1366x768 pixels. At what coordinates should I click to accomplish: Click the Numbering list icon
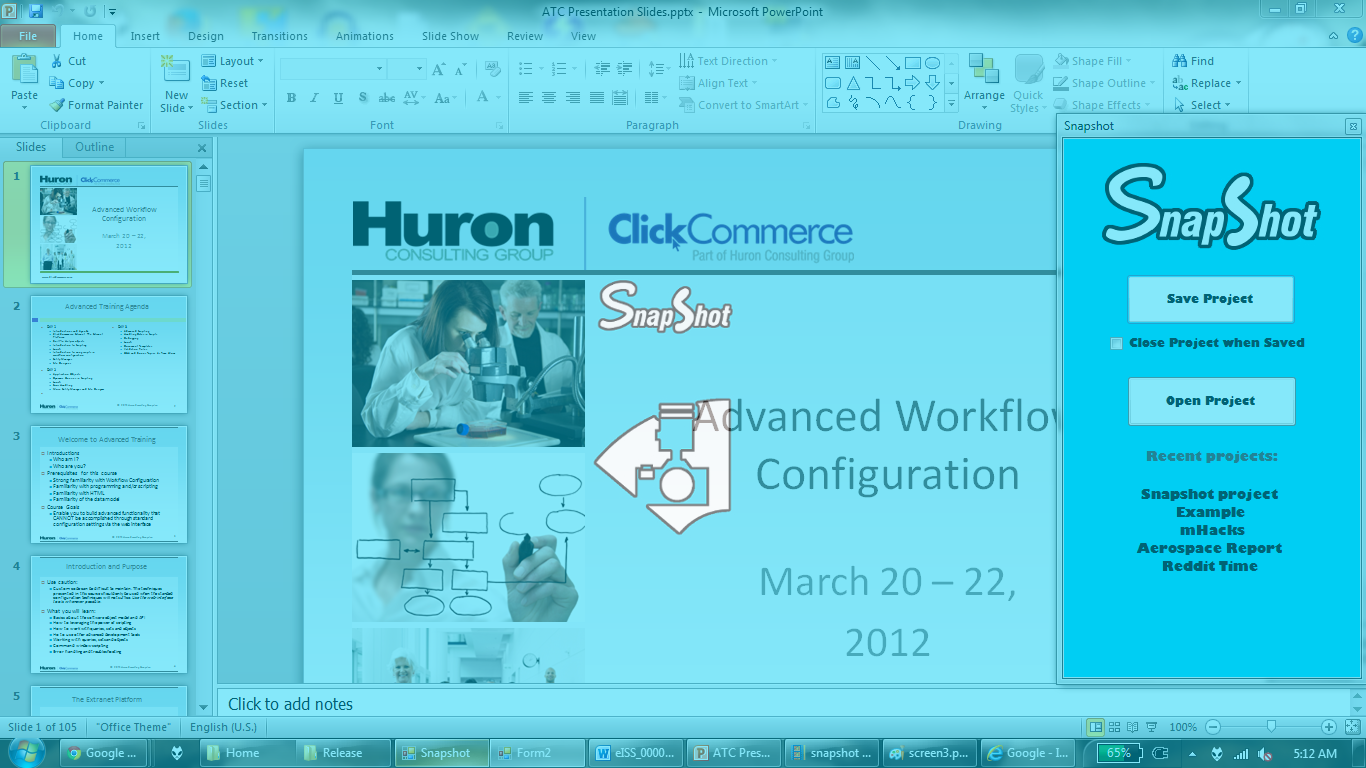tap(559, 69)
